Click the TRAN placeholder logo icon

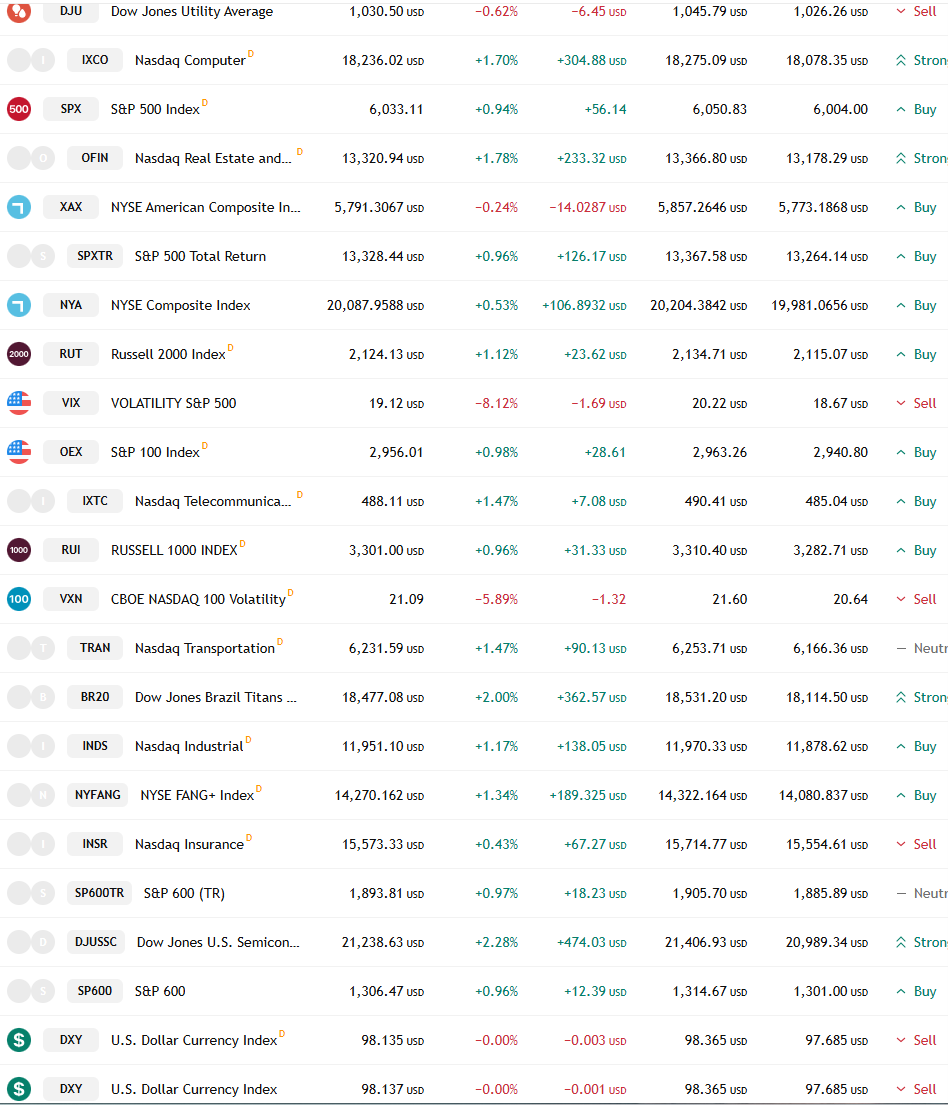[31, 648]
